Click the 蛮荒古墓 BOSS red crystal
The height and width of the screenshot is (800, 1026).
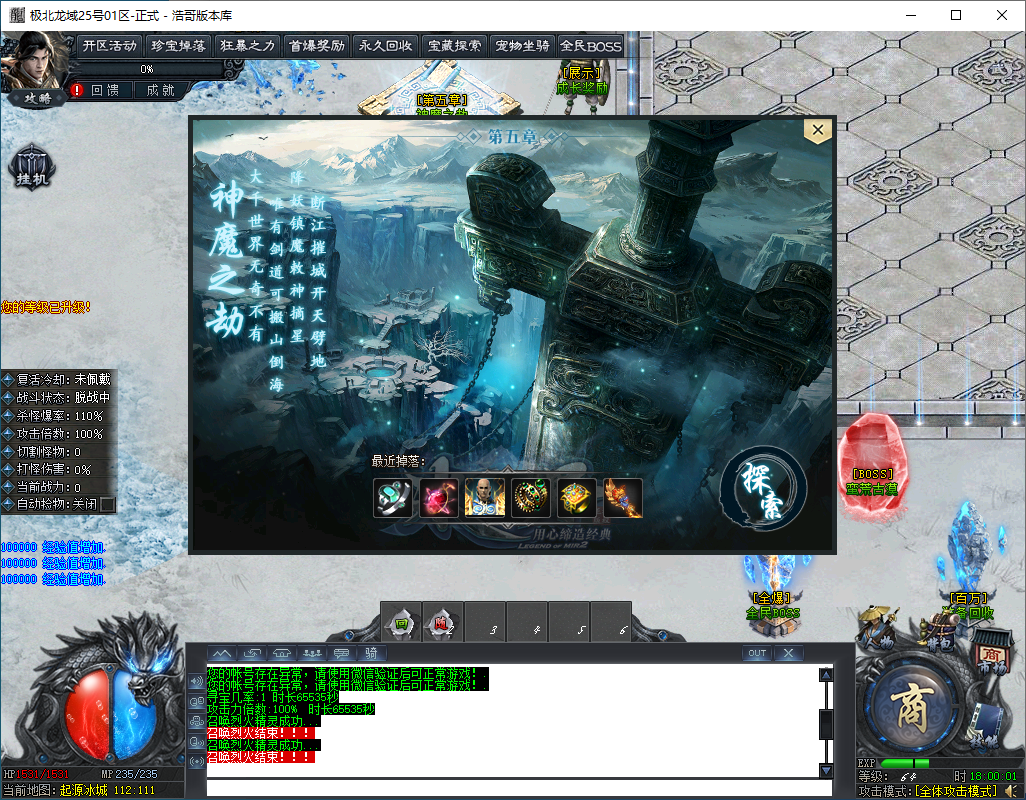[872, 464]
